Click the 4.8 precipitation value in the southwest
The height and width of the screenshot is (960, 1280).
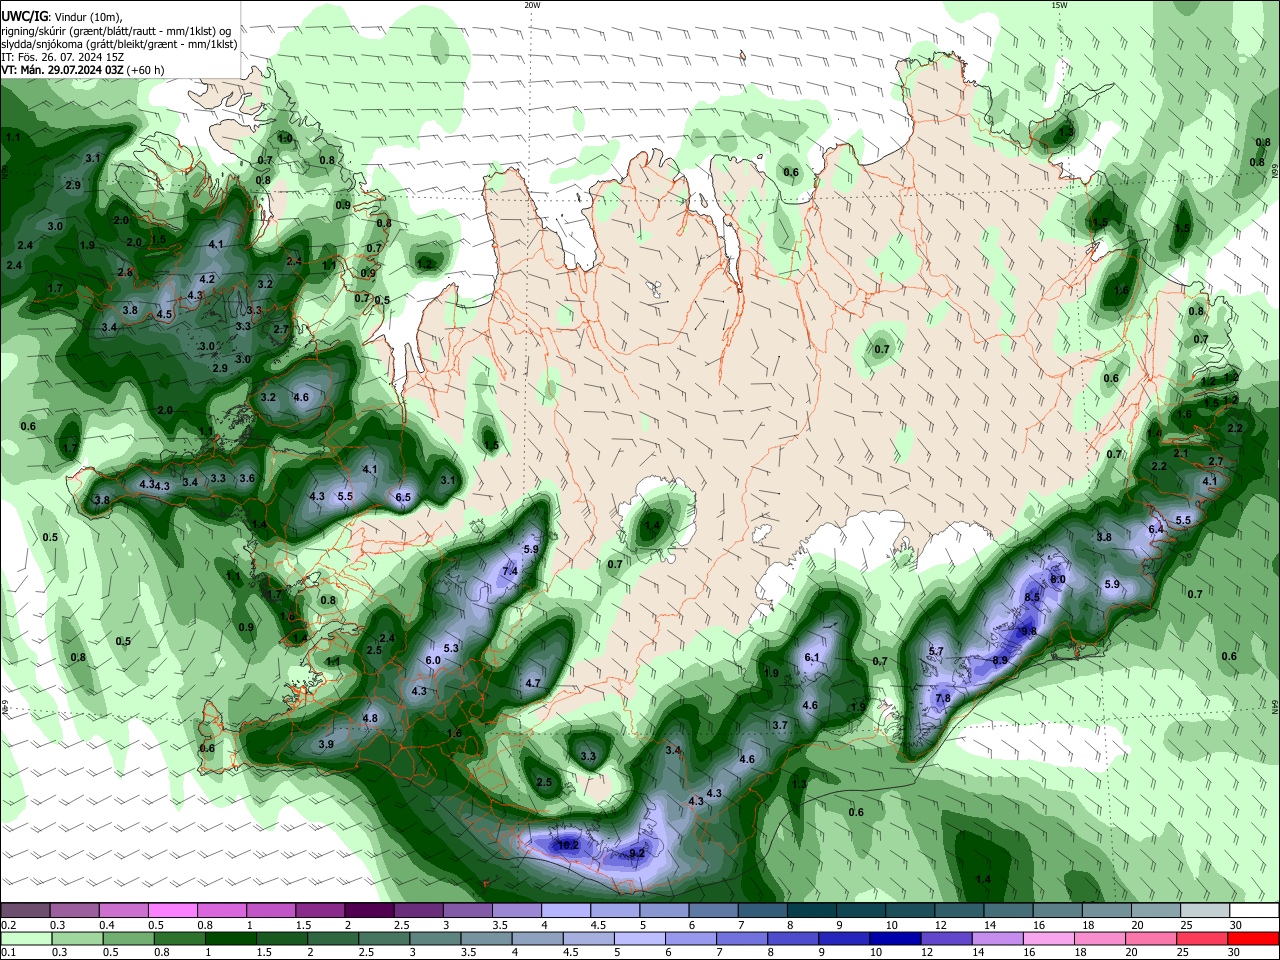click(x=370, y=718)
